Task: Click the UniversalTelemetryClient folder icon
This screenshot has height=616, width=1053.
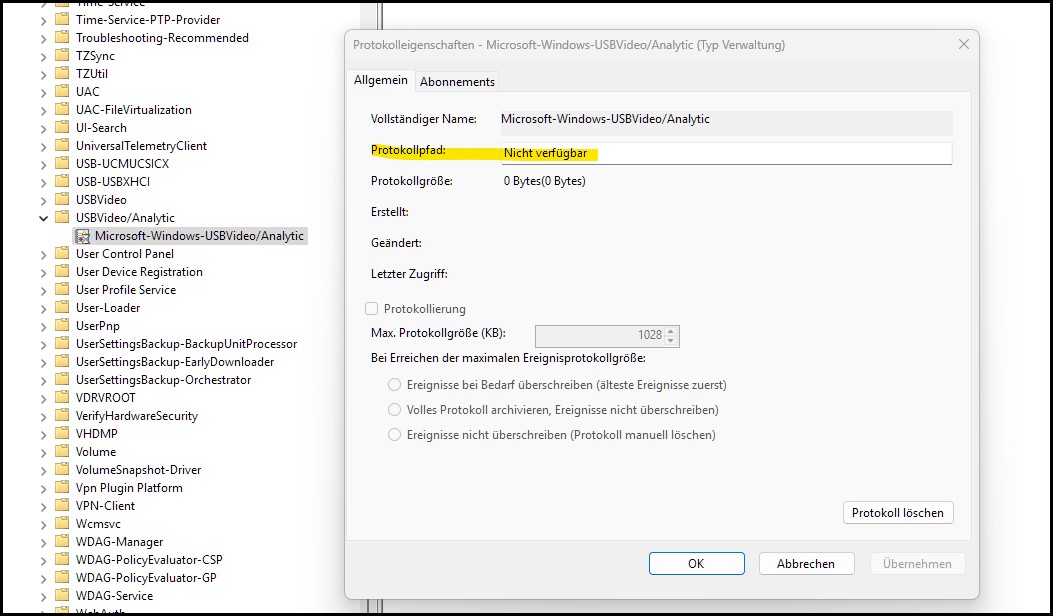Action: pyautogui.click(x=62, y=145)
